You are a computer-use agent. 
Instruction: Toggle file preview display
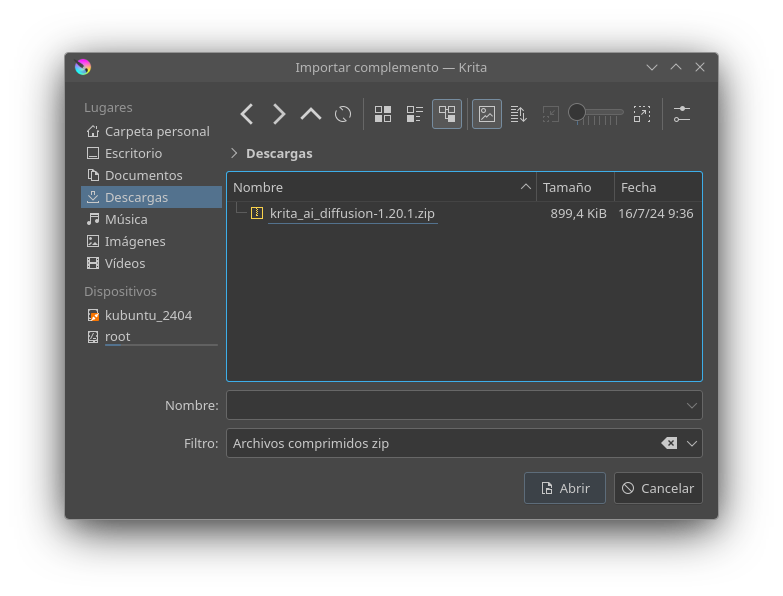tap(487, 114)
